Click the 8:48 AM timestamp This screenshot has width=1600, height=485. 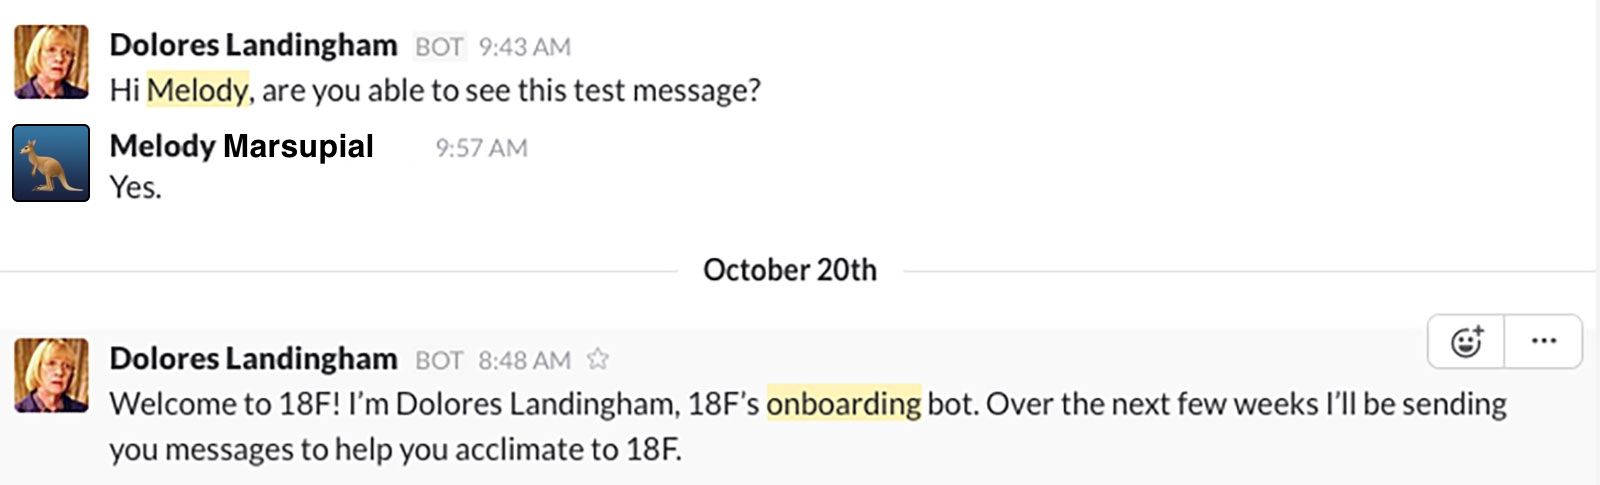(x=524, y=360)
